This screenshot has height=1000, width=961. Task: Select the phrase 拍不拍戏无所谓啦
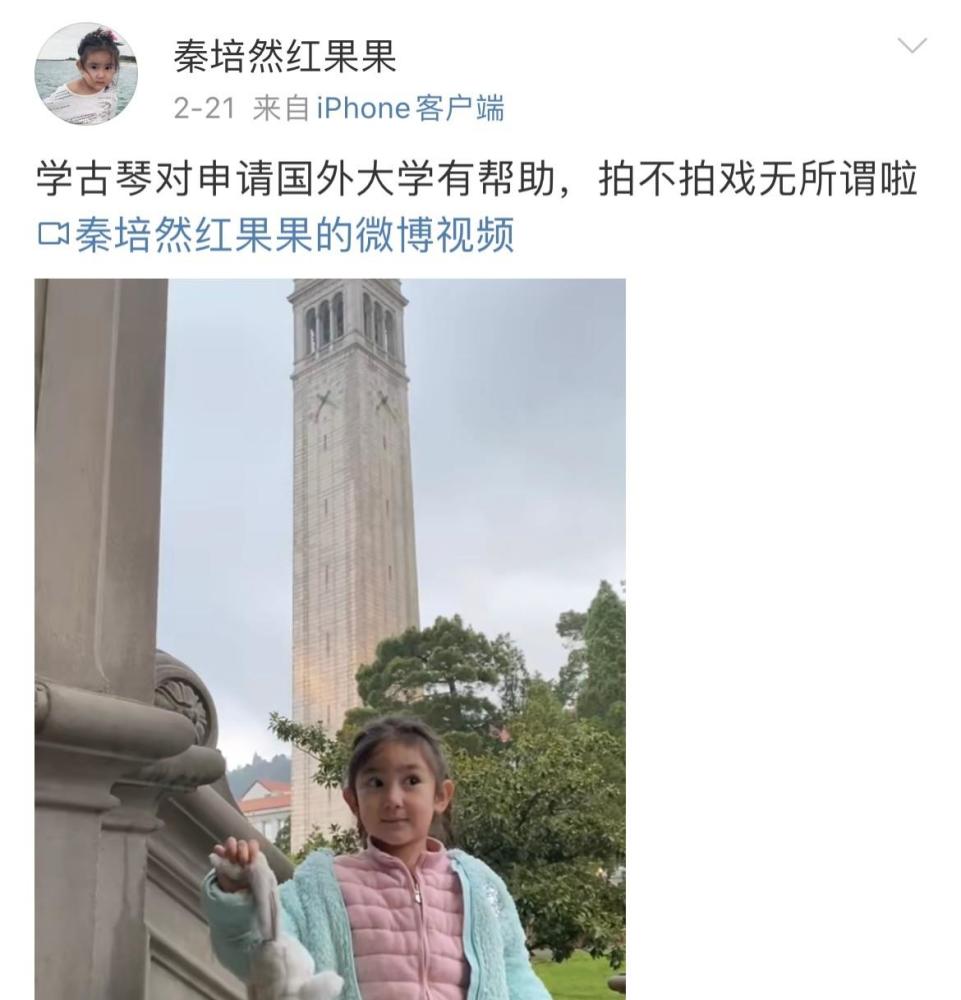(758, 179)
